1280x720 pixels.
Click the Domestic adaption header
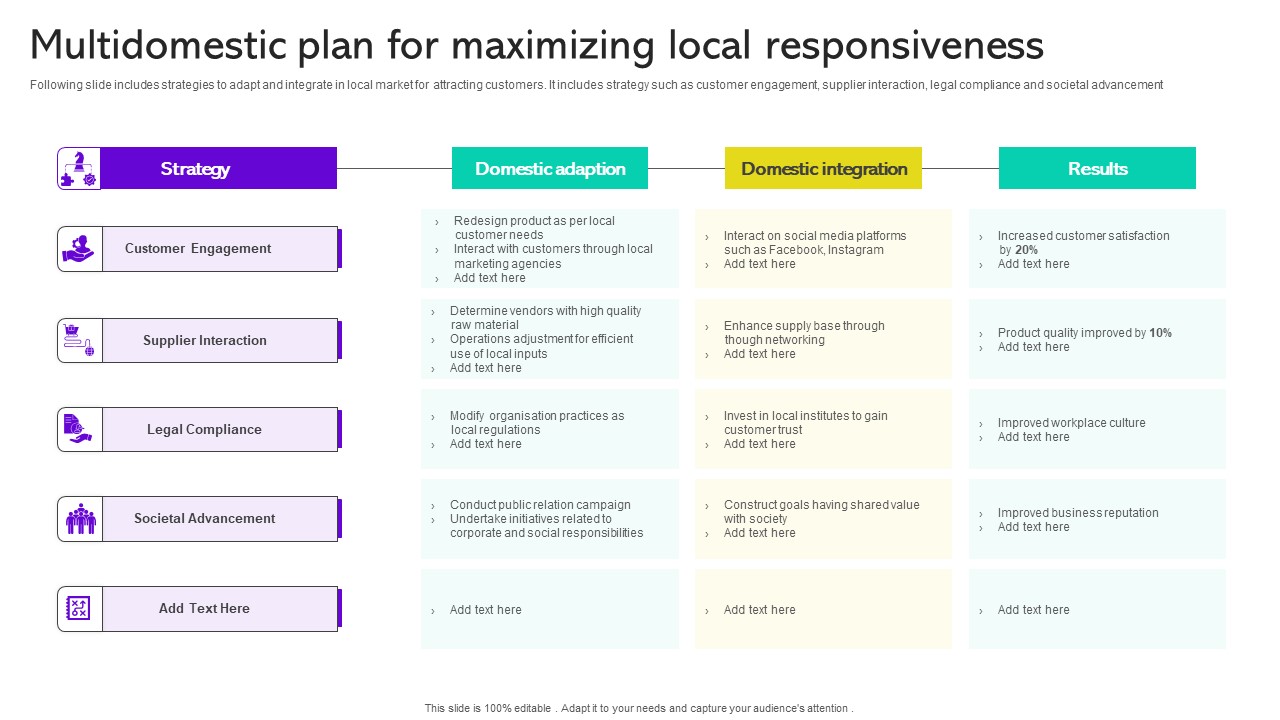tap(550, 168)
